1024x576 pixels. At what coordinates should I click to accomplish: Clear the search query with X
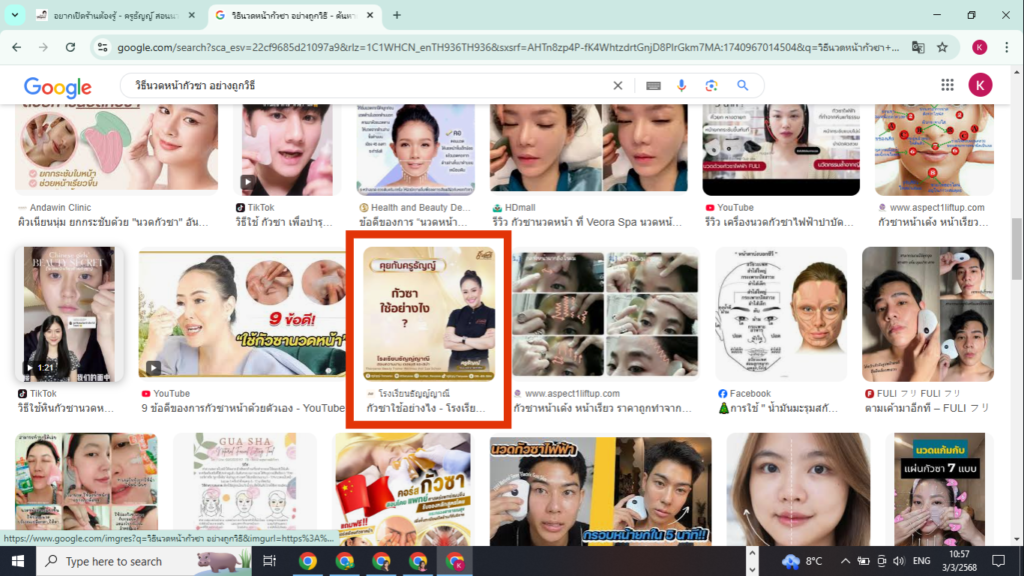tap(618, 86)
